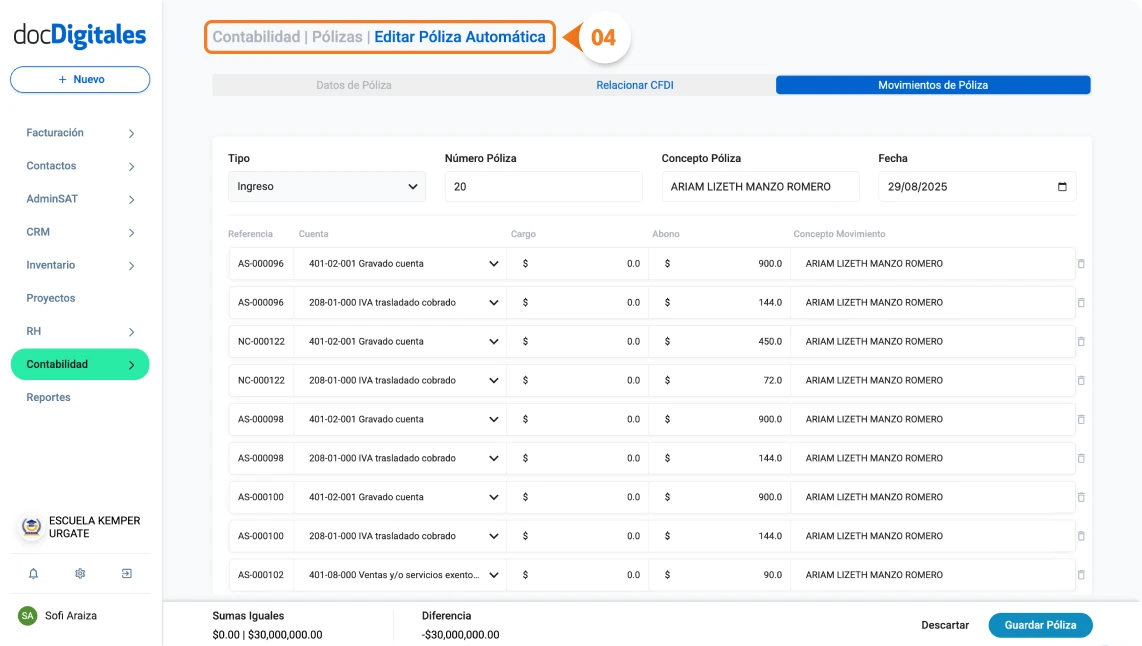Click the Sofi Araiza user avatar
This screenshot has width=1142, height=646.
[x=27, y=616]
